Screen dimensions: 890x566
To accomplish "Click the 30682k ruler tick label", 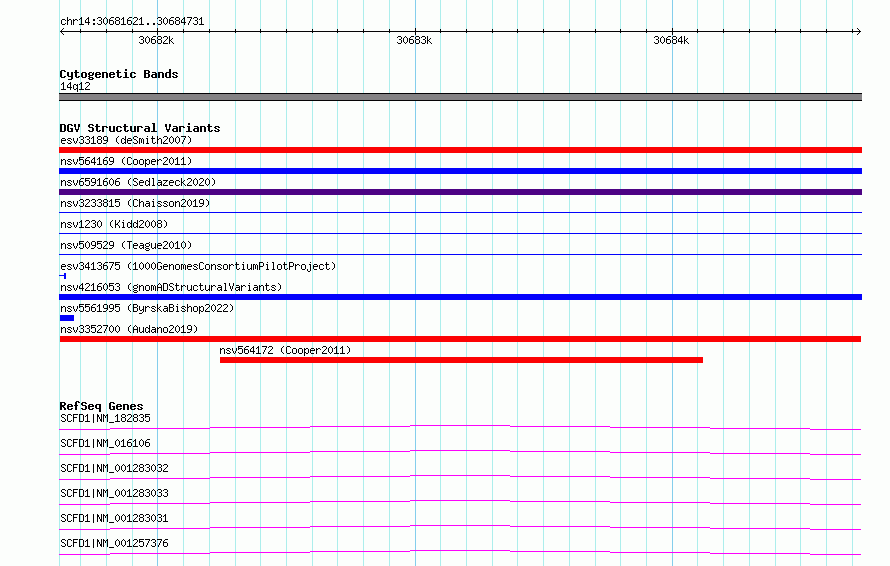I will tap(156, 40).
